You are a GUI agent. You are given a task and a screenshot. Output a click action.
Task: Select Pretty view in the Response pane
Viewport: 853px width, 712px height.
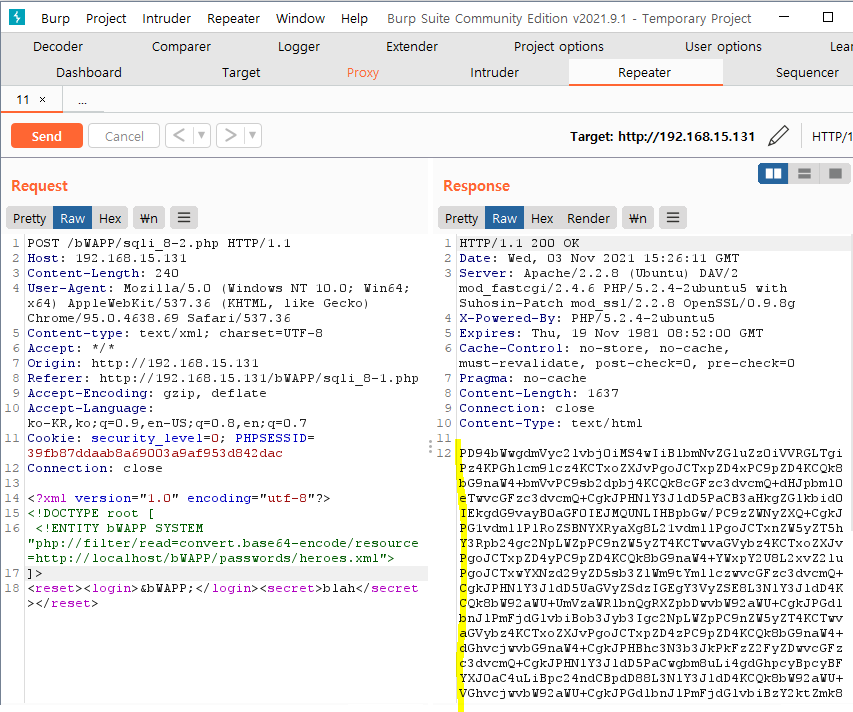[461, 218]
